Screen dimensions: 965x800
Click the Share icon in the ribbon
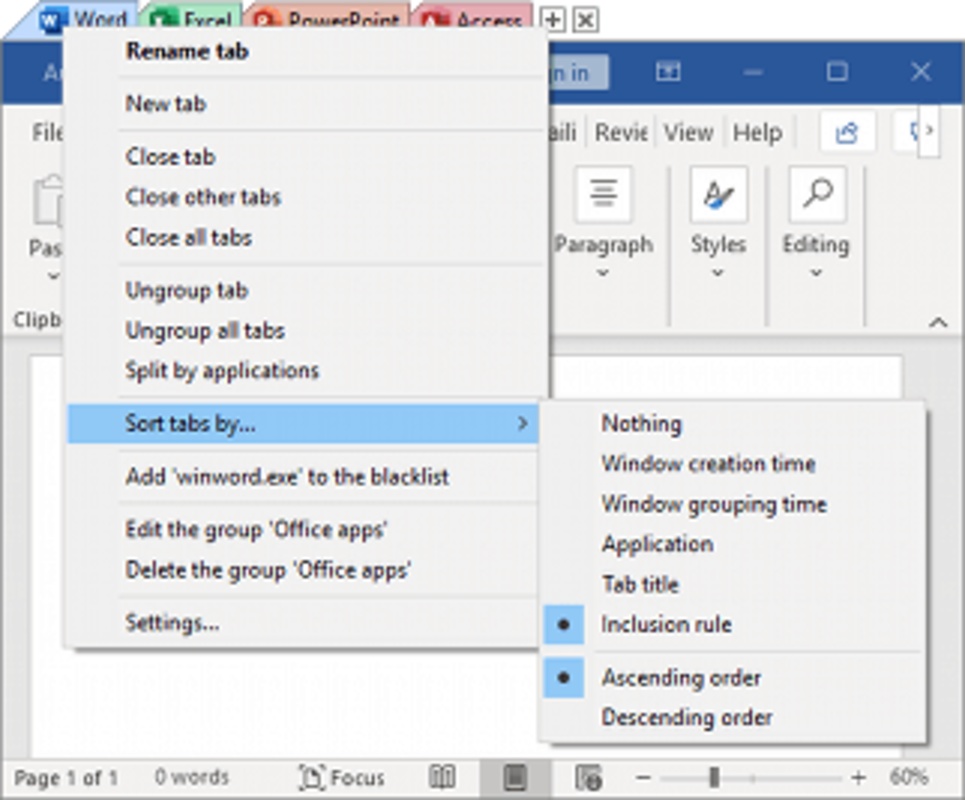pyautogui.click(x=847, y=132)
